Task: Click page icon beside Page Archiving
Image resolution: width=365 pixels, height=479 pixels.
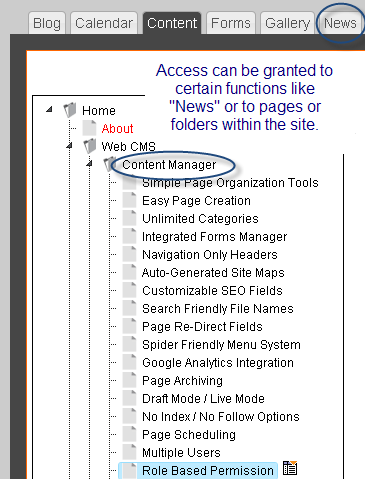Action: (x=129, y=380)
